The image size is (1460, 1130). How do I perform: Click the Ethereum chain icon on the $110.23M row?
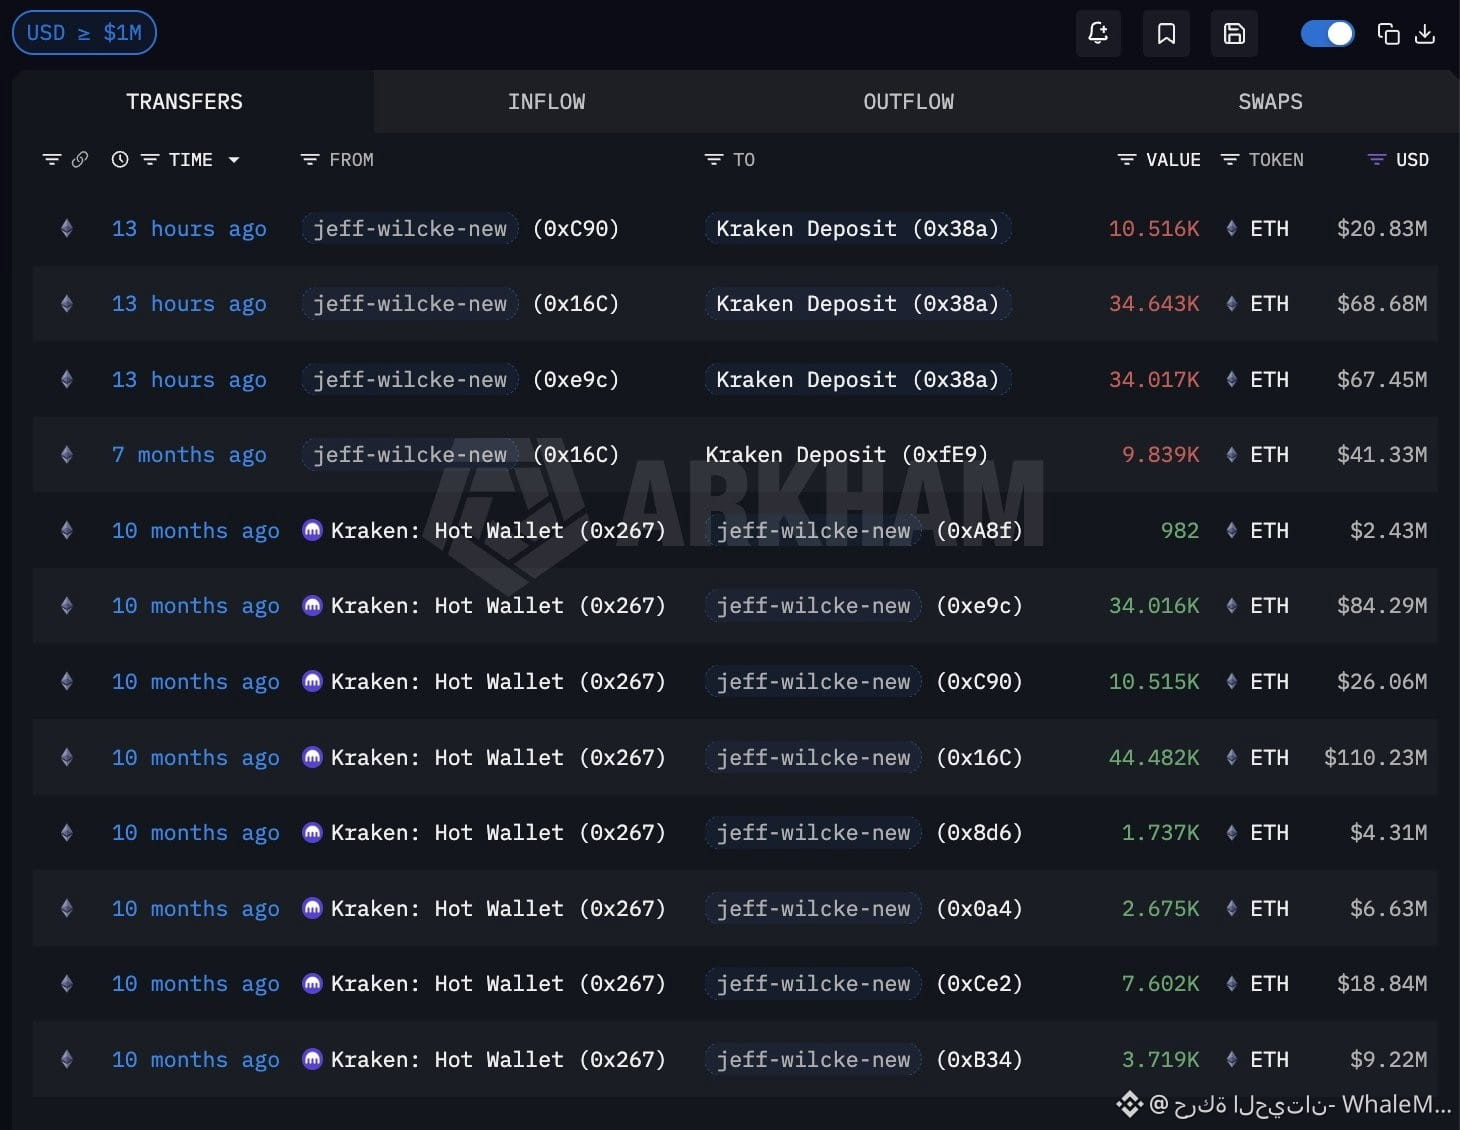pos(67,757)
